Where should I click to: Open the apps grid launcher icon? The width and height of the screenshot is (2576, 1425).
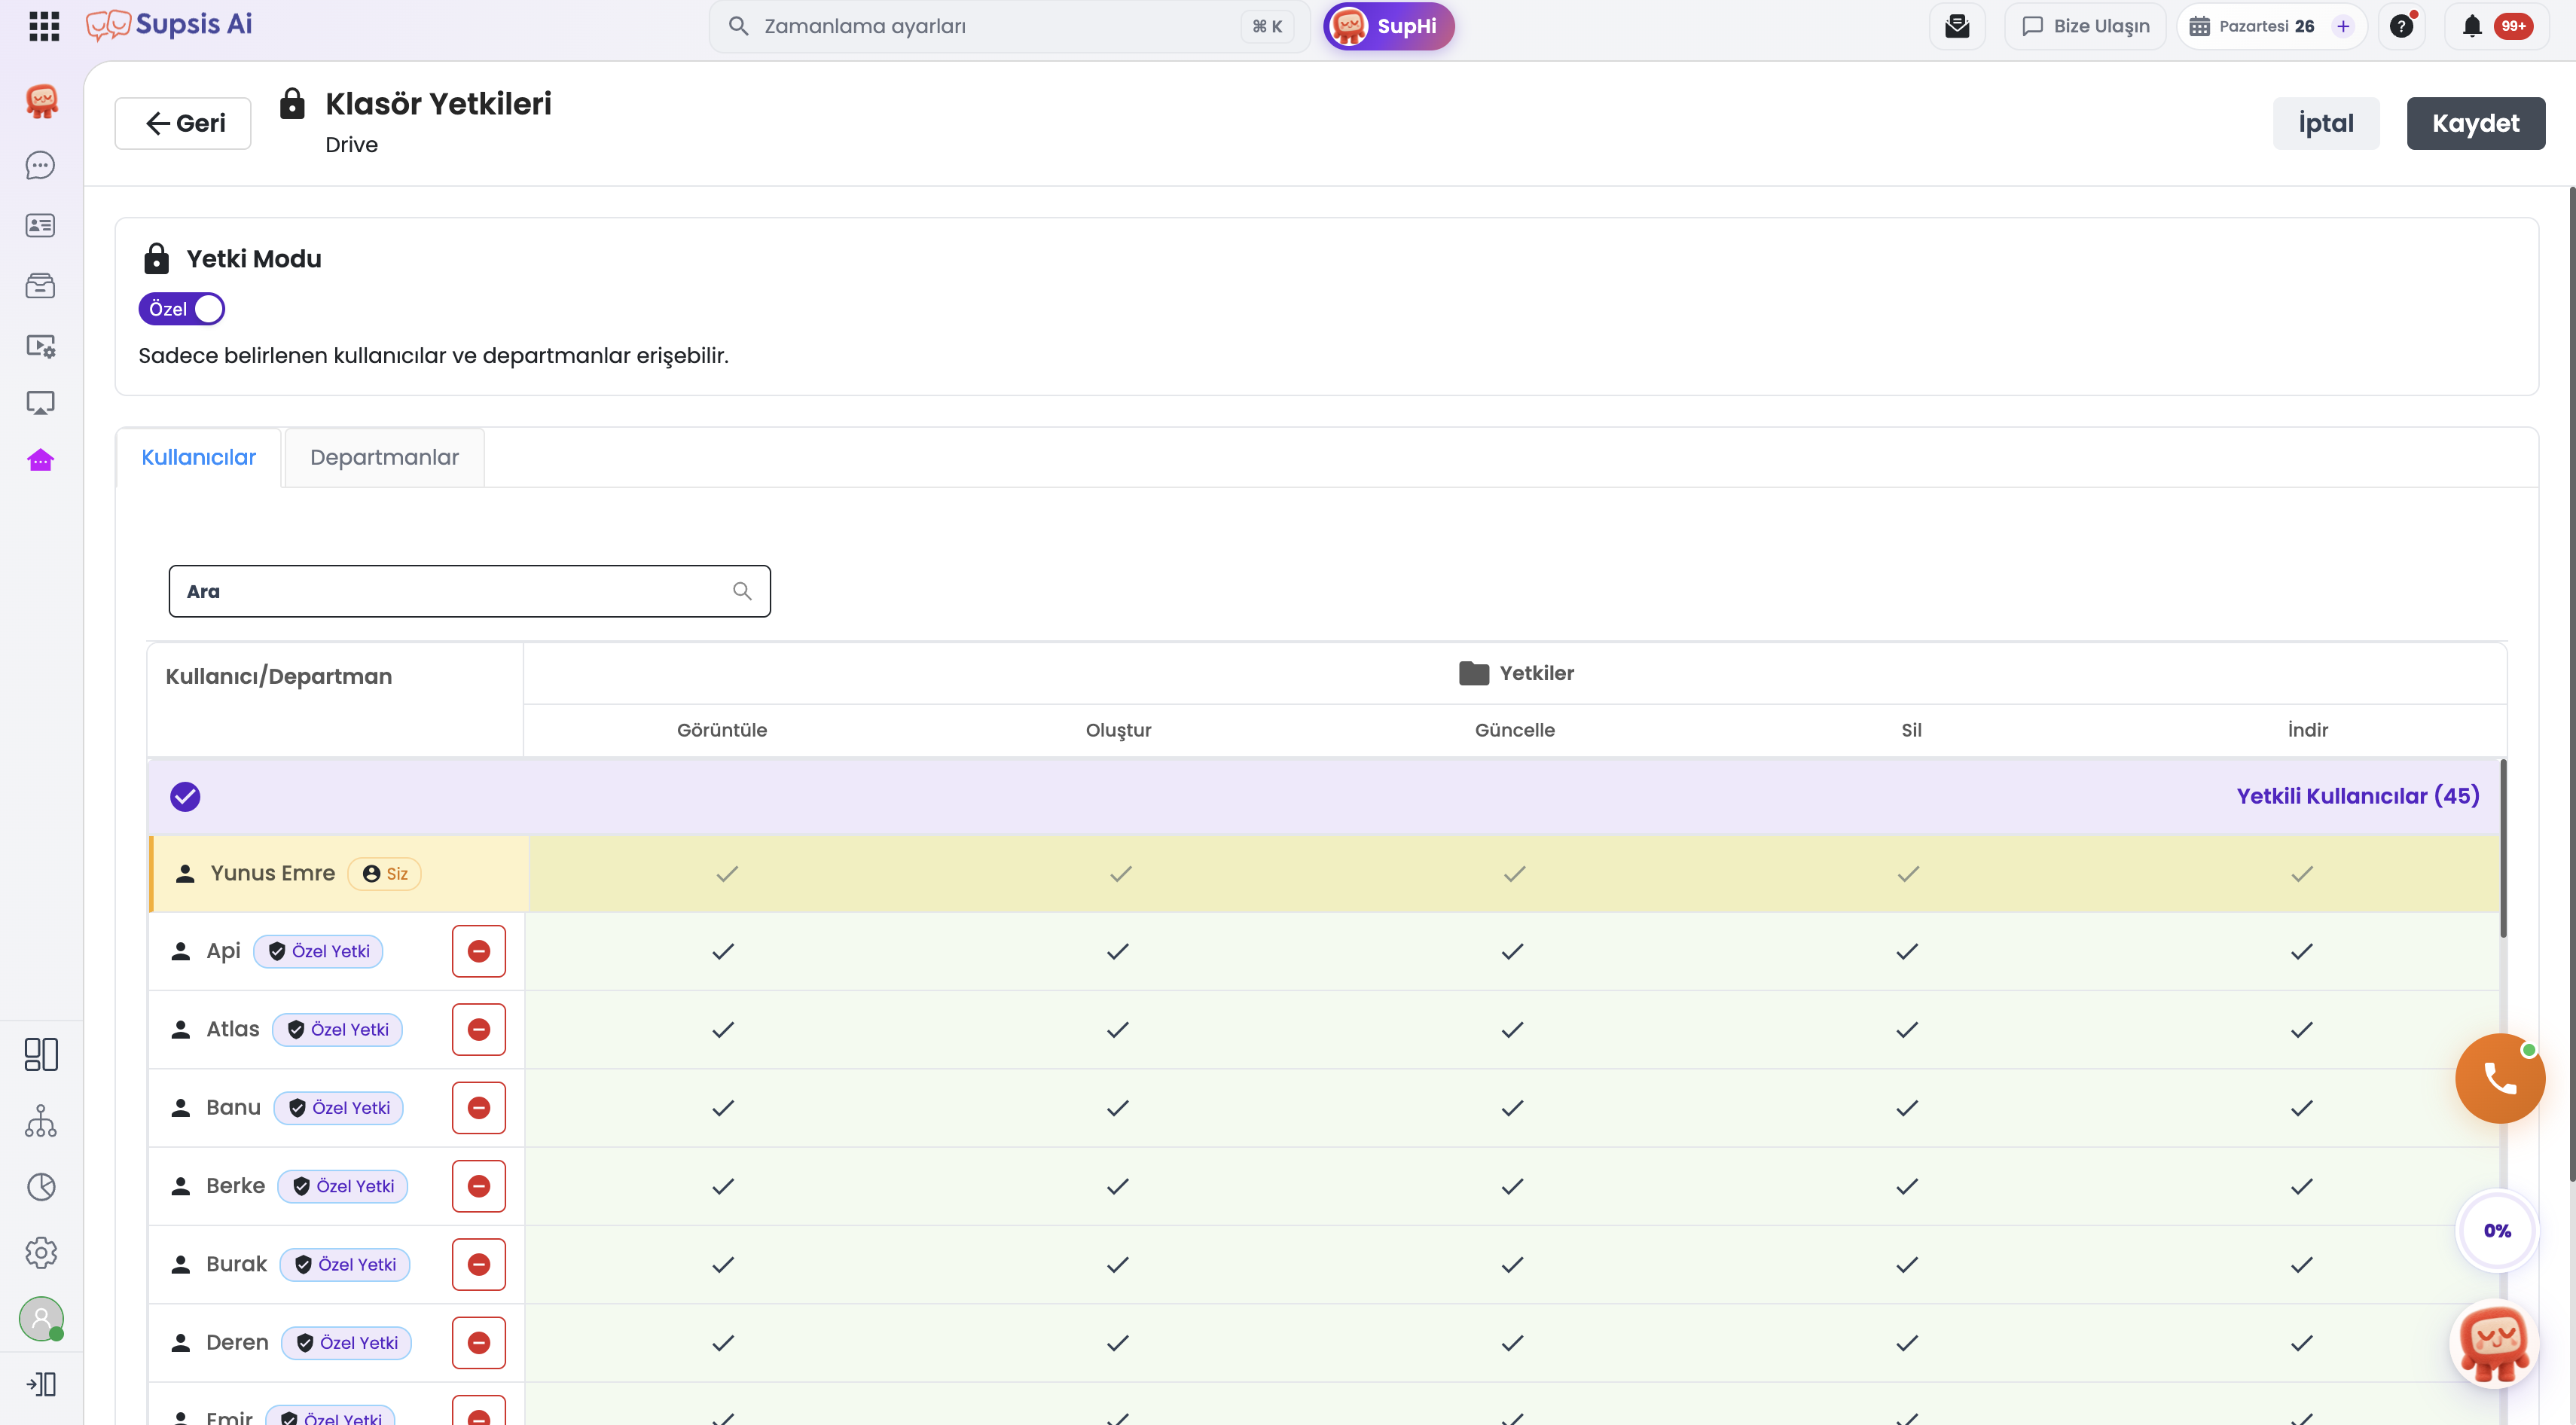click(x=44, y=26)
